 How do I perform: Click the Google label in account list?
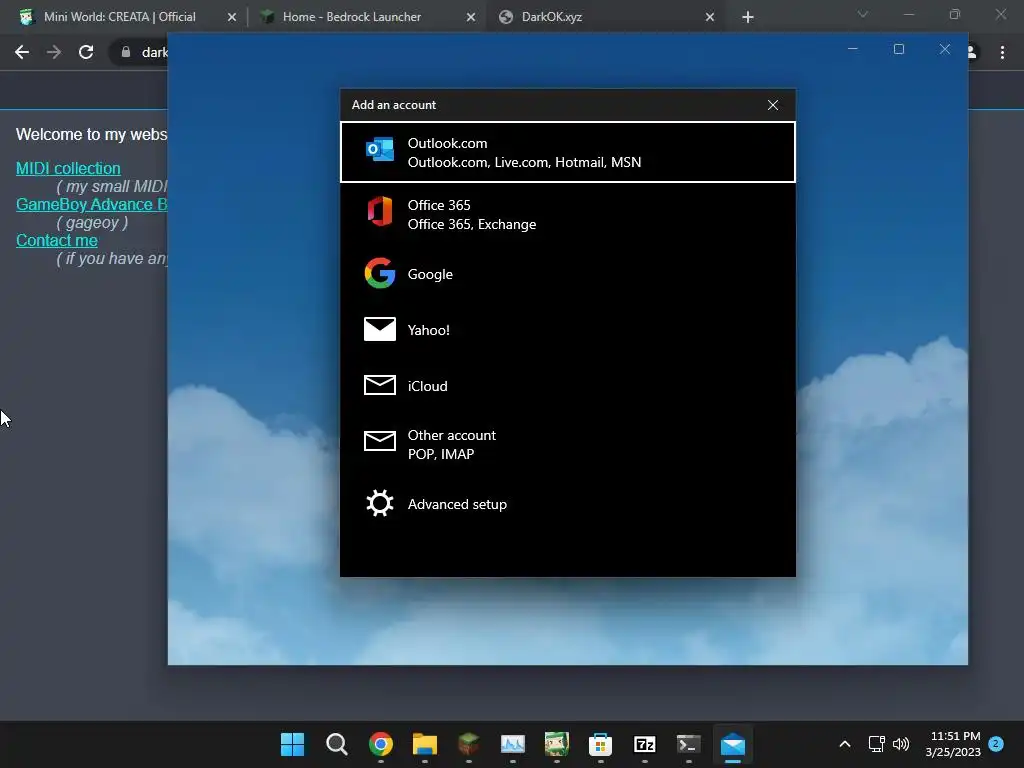pos(430,274)
